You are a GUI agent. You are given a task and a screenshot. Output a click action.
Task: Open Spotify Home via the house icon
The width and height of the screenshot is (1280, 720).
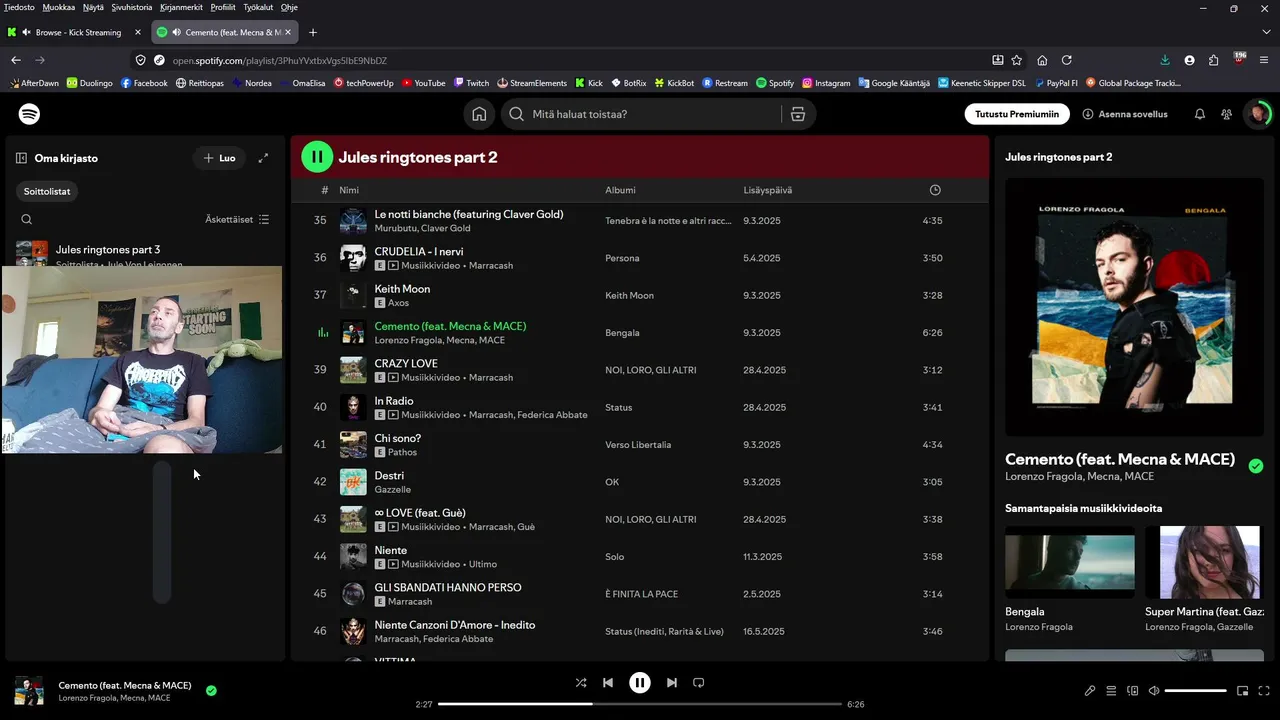coord(480,114)
